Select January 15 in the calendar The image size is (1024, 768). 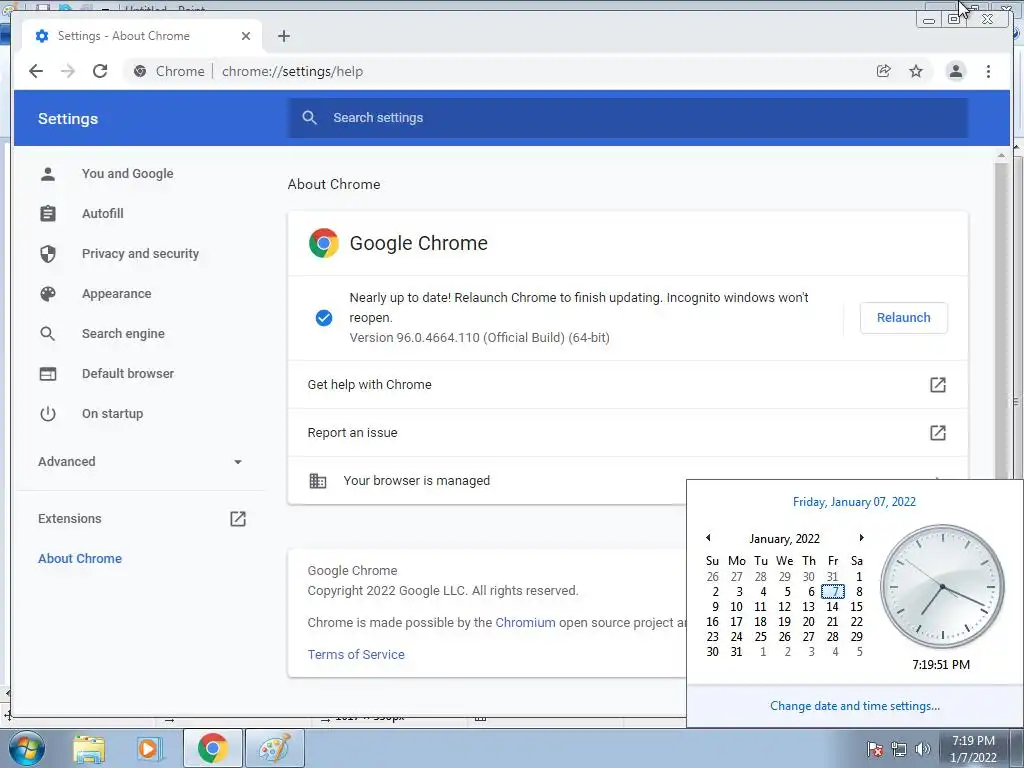[856, 607]
